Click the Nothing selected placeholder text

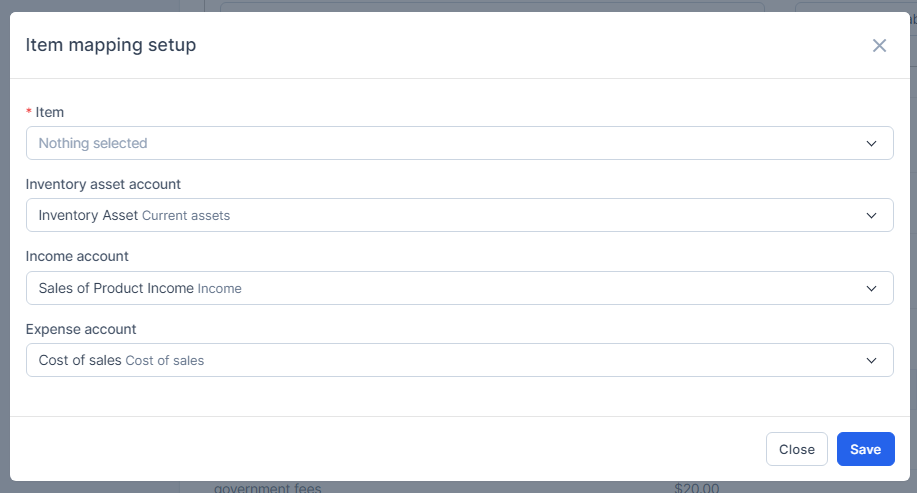93,143
